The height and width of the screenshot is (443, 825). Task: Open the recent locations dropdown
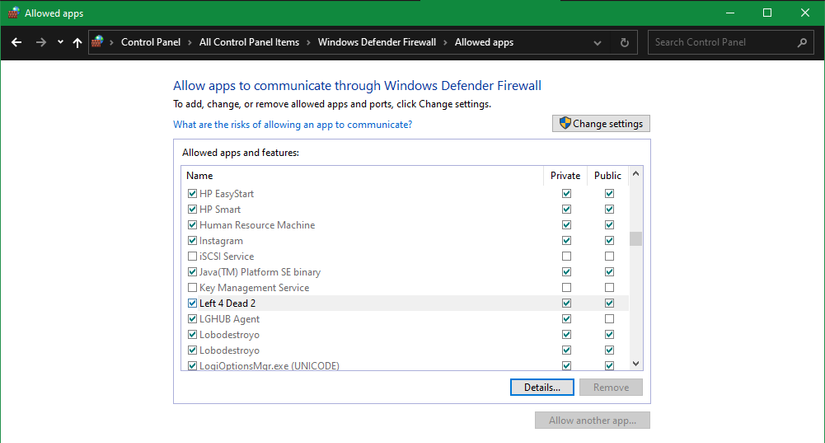[x=60, y=43]
